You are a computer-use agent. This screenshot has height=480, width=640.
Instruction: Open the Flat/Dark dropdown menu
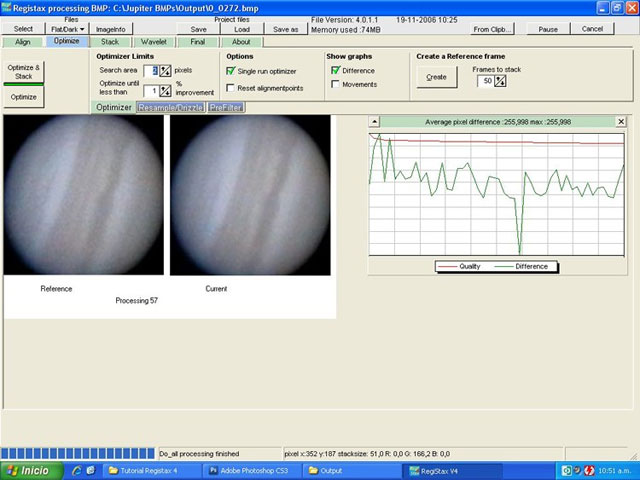pyautogui.click(x=68, y=29)
